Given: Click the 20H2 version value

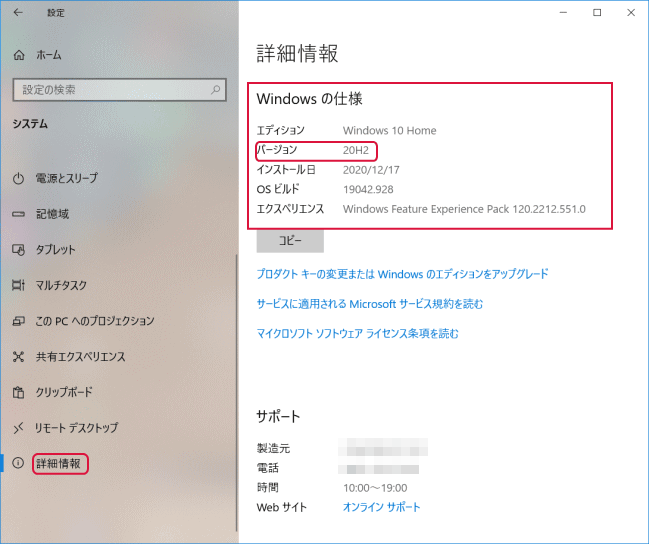Looking at the screenshot, I should click(356, 150).
